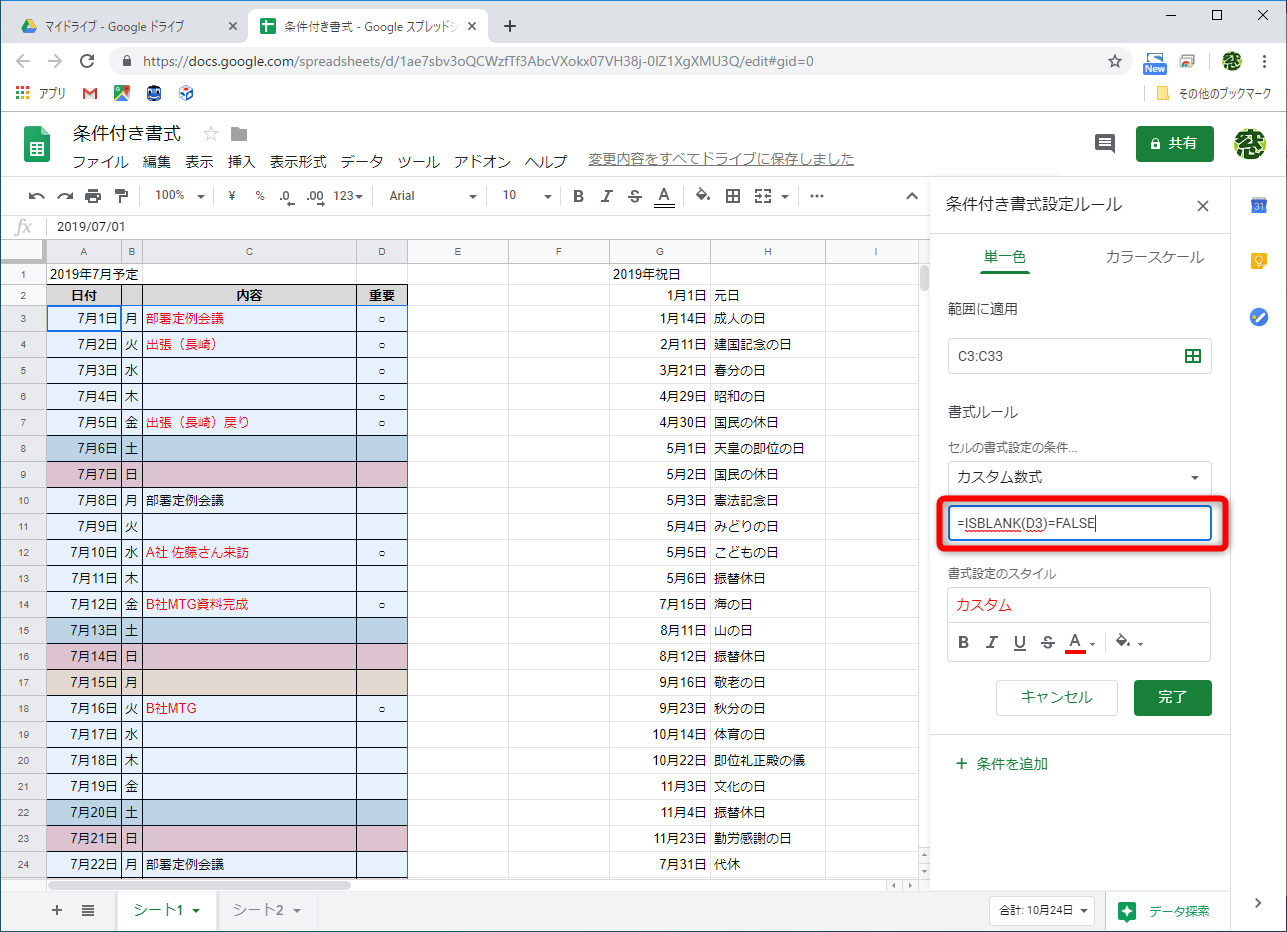Open the カスタム数式 condition dropdown

tap(1079, 477)
